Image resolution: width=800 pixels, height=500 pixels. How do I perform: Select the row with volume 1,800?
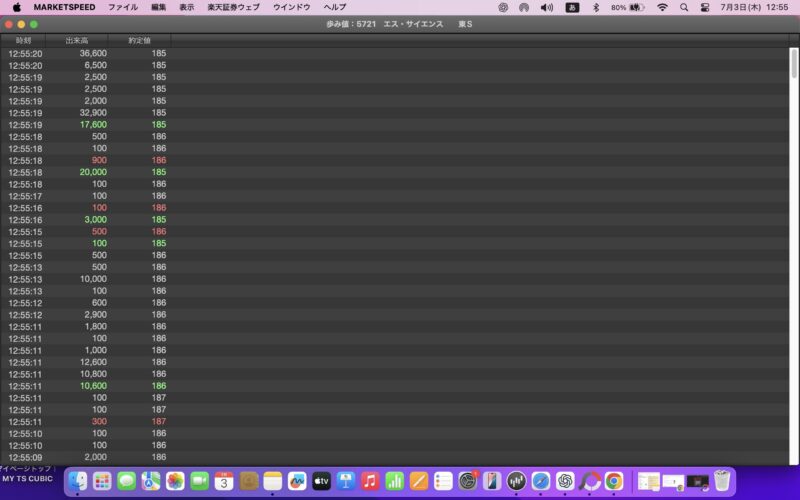[x=394, y=327]
